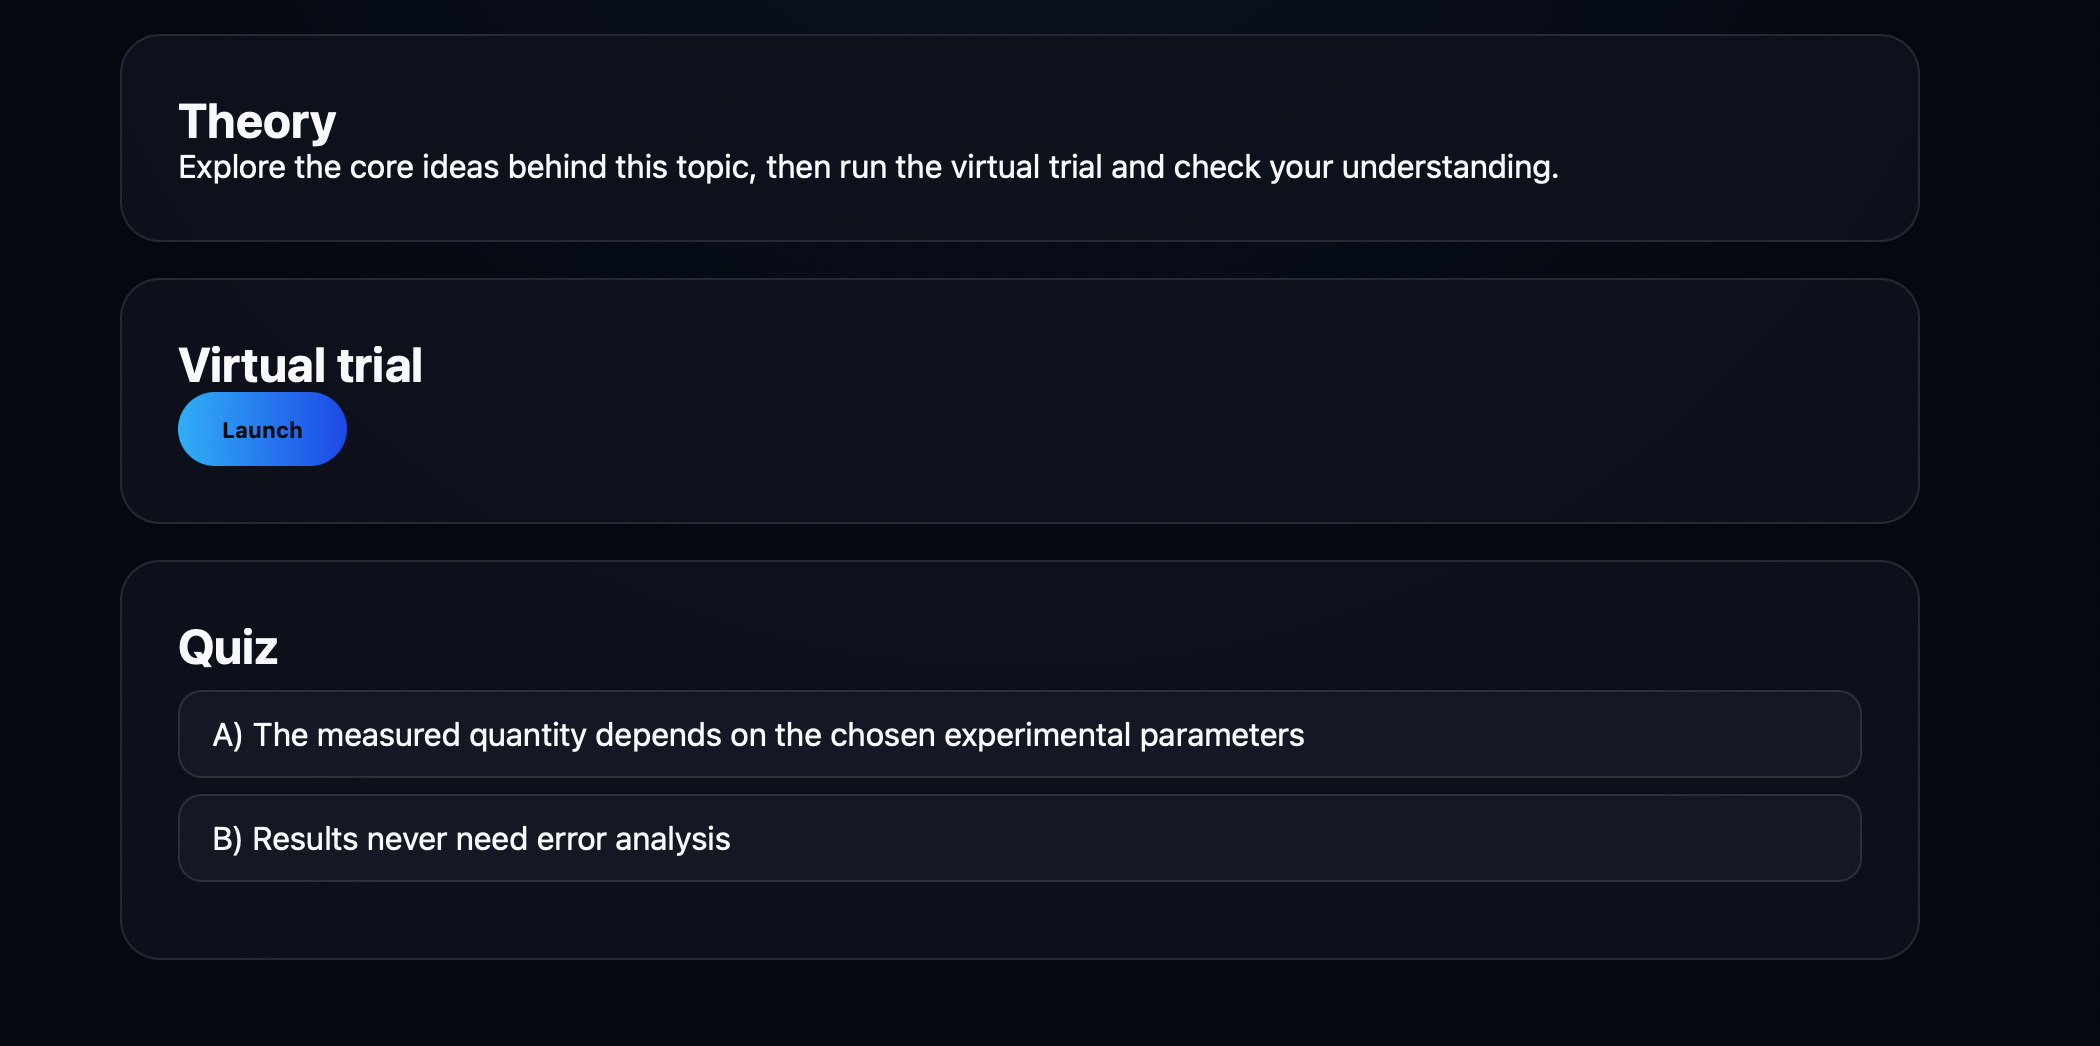The width and height of the screenshot is (2100, 1046).
Task: Click the "B)" label of the second answer
Action: (x=228, y=839)
